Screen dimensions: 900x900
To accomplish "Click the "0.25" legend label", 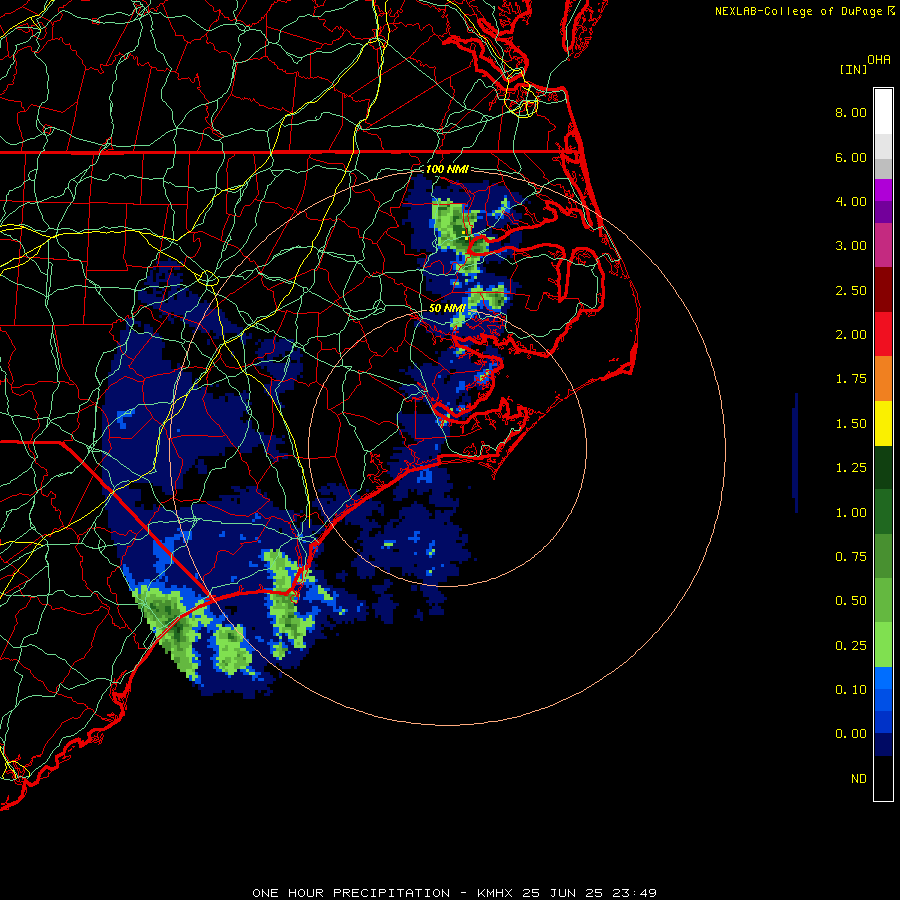I will coord(851,646).
